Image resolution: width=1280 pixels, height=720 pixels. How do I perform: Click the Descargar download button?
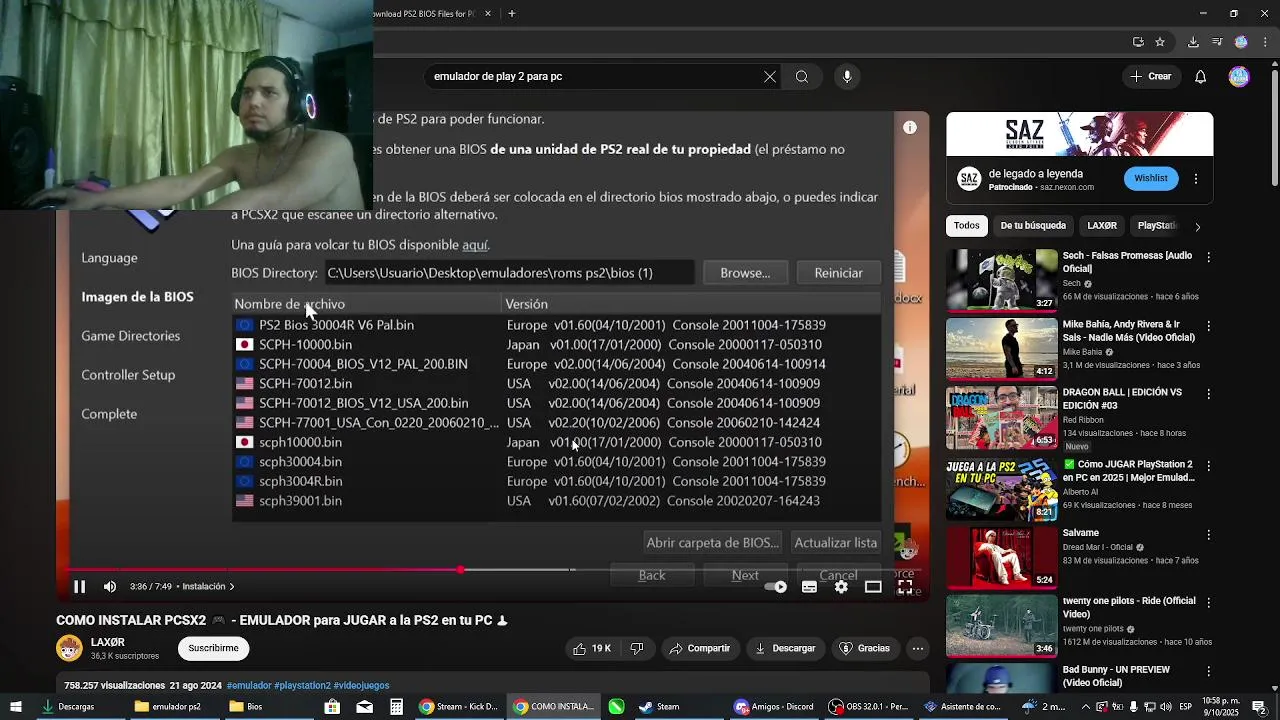(x=785, y=648)
